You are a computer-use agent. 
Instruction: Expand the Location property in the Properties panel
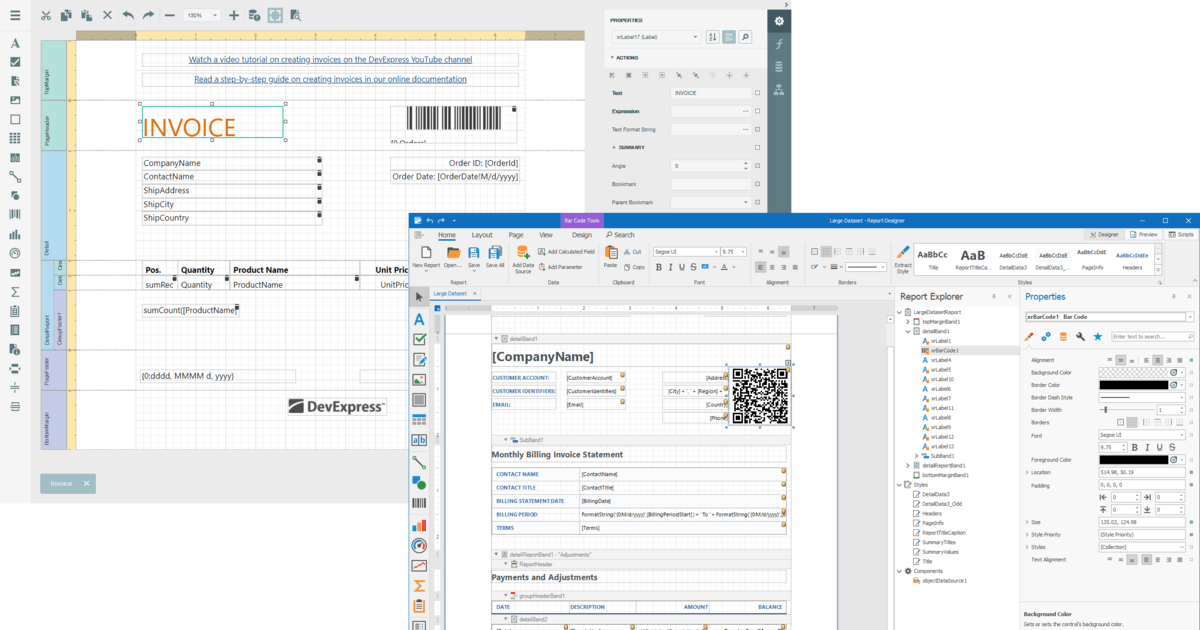click(1026, 470)
